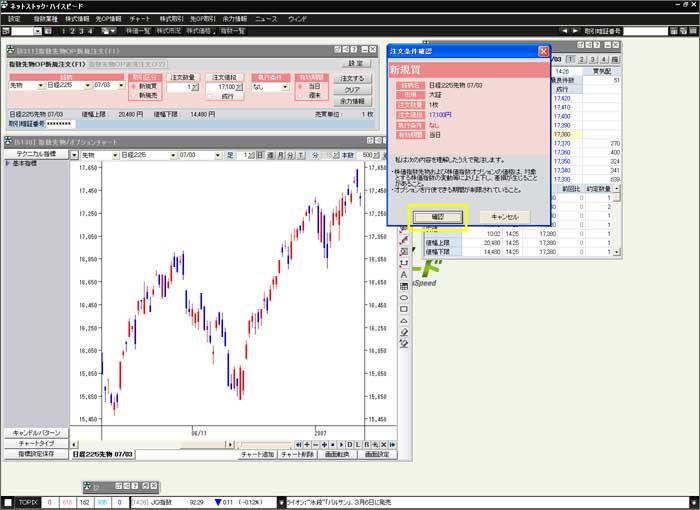Click the blue plus zoom-in chart icon
The image size is (700, 510).
click(x=324, y=444)
